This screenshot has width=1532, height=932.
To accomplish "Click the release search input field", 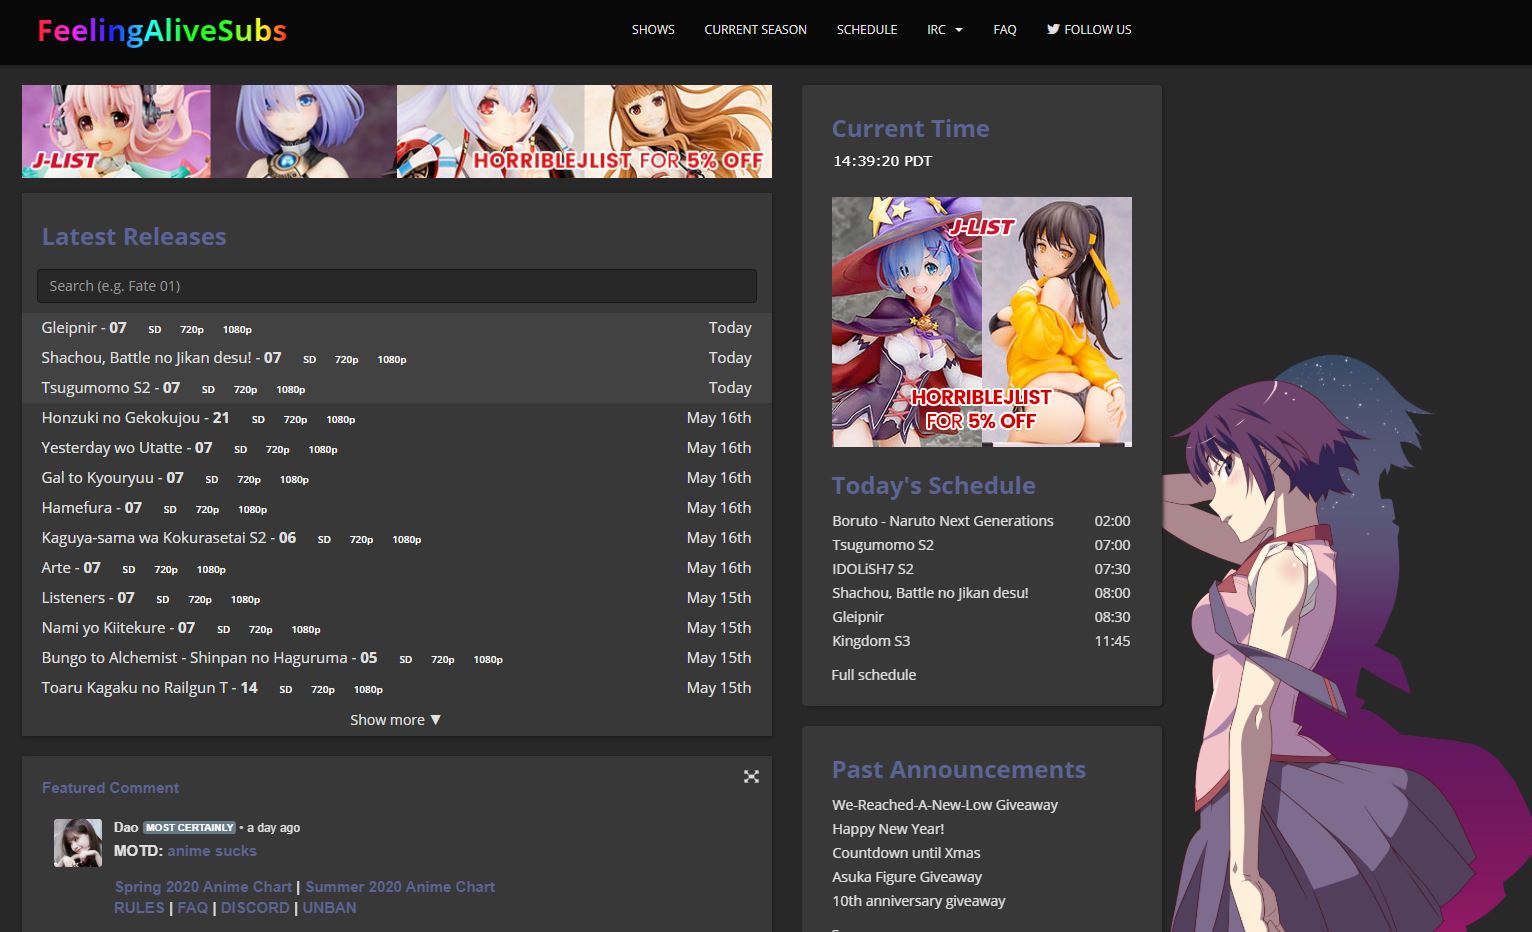I will pos(396,285).
